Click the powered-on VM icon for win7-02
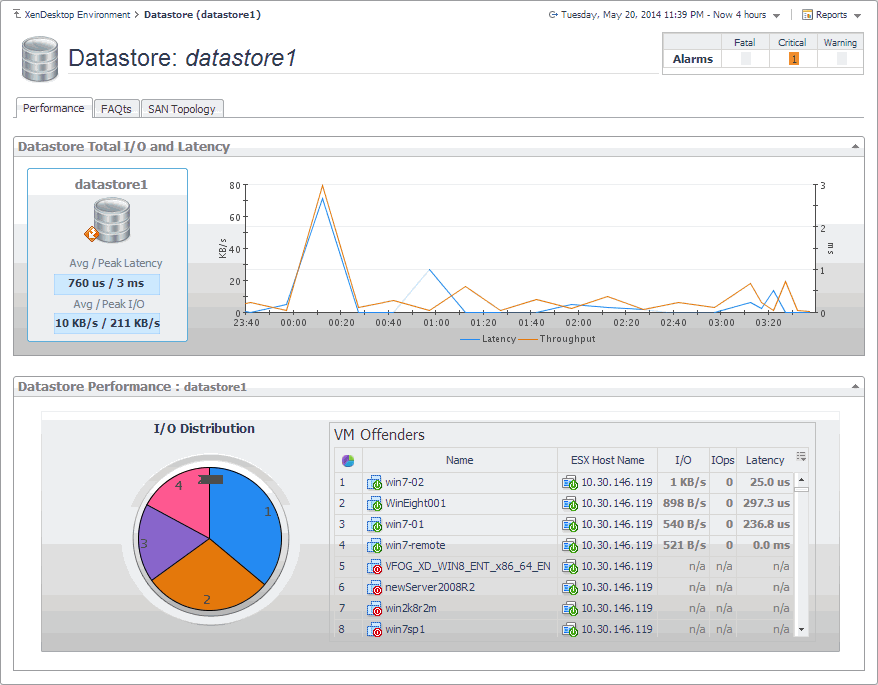 pos(374,482)
